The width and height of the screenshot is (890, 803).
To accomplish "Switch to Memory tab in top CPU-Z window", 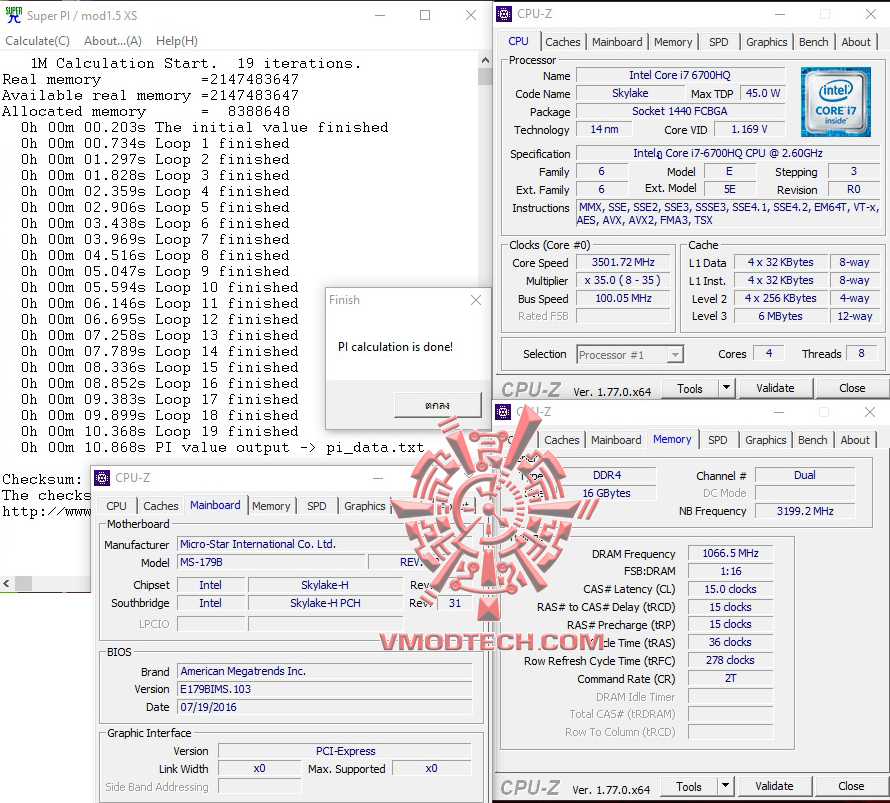I will point(673,42).
